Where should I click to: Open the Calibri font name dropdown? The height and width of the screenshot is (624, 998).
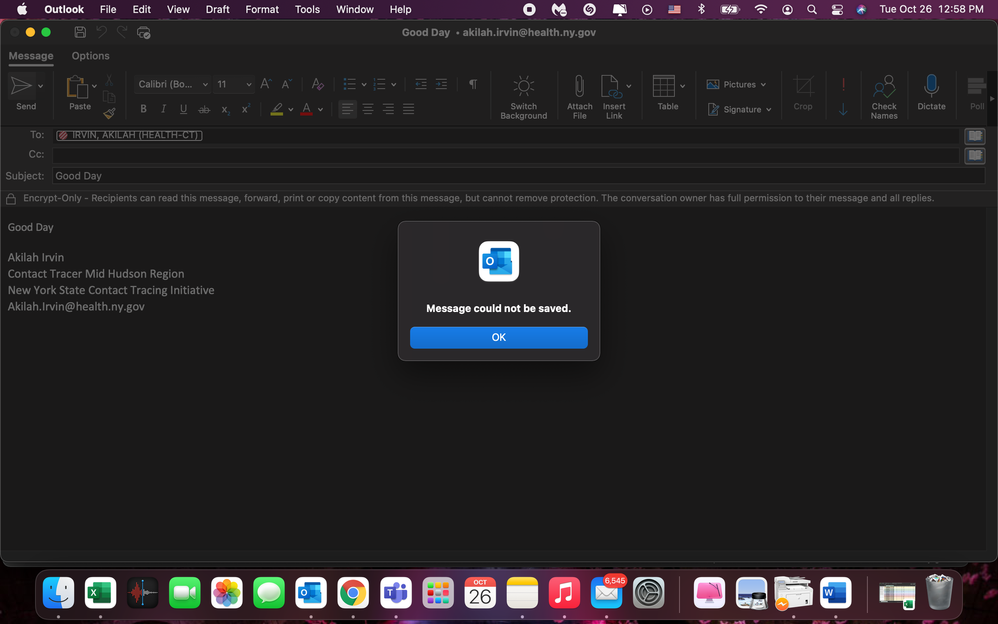[172, 85]
